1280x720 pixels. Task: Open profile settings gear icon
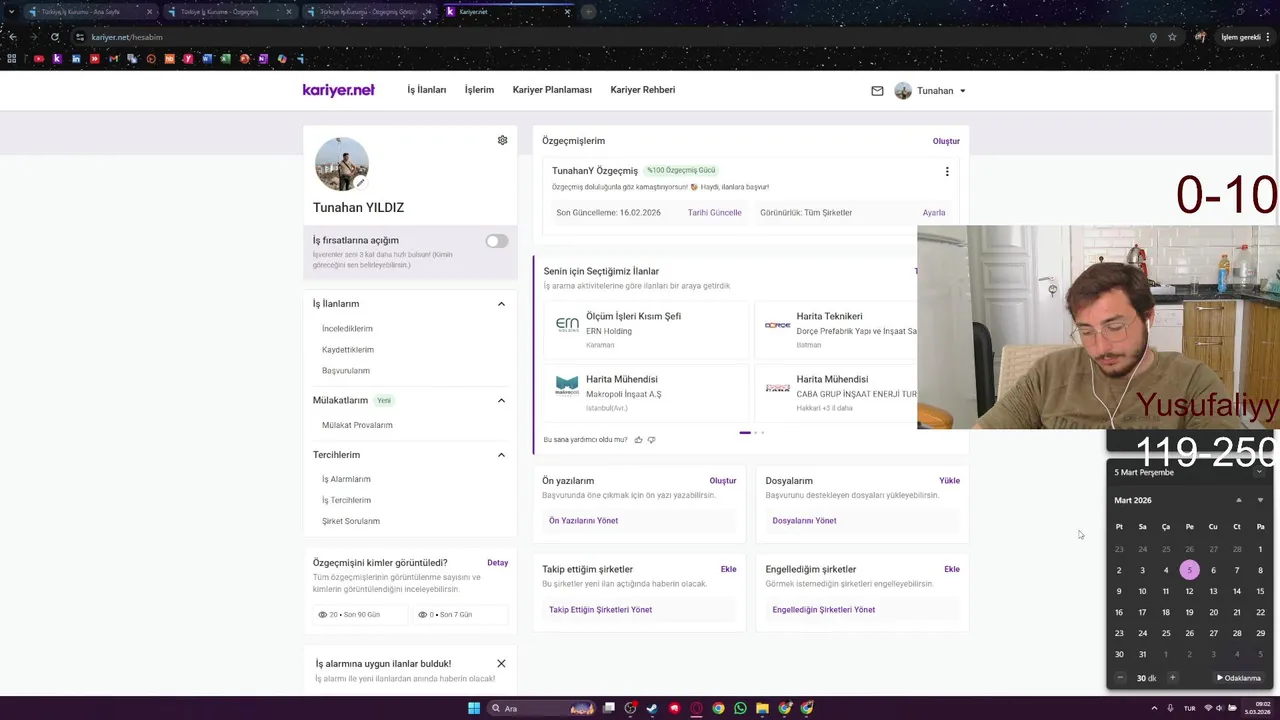pos(502,140)
